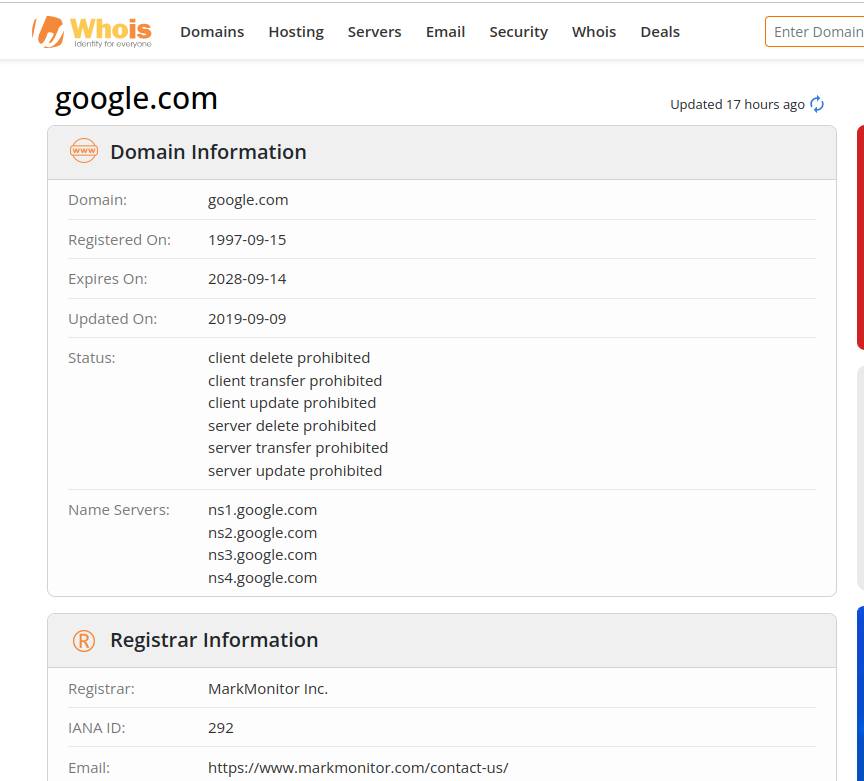Click the Whois logo icon

91,31
